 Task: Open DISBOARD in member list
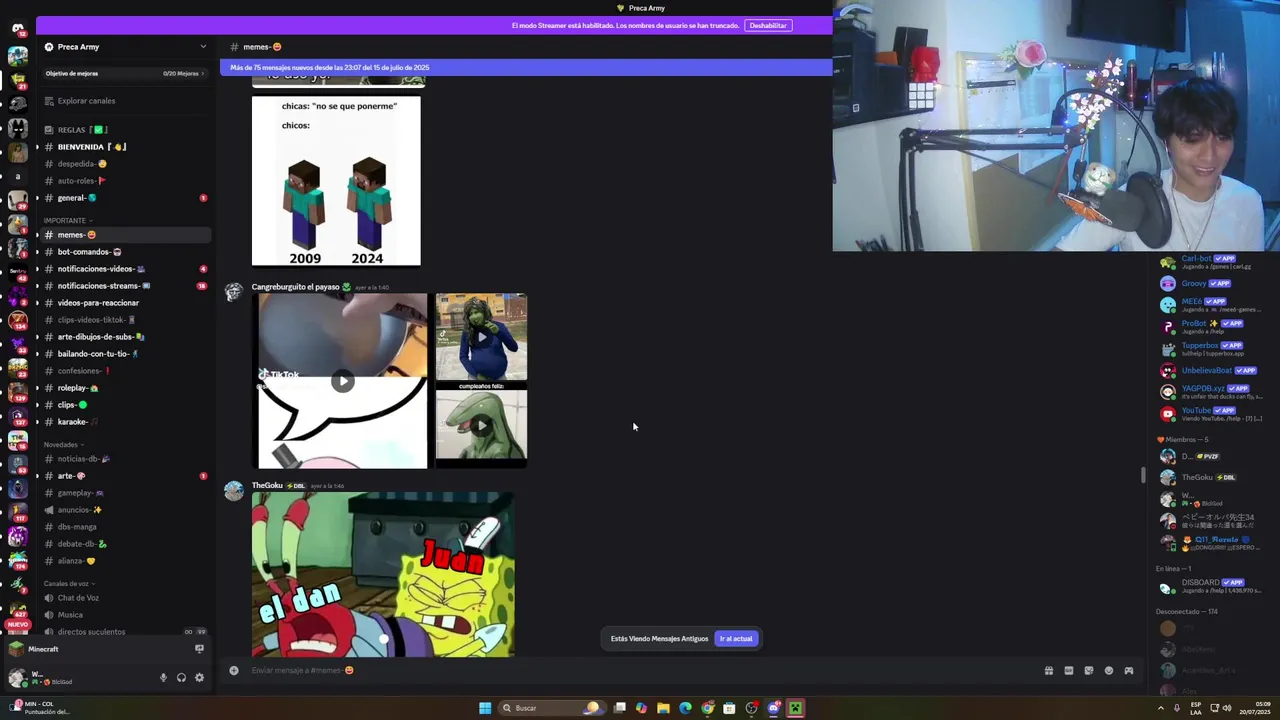(x=1210, y=586)
